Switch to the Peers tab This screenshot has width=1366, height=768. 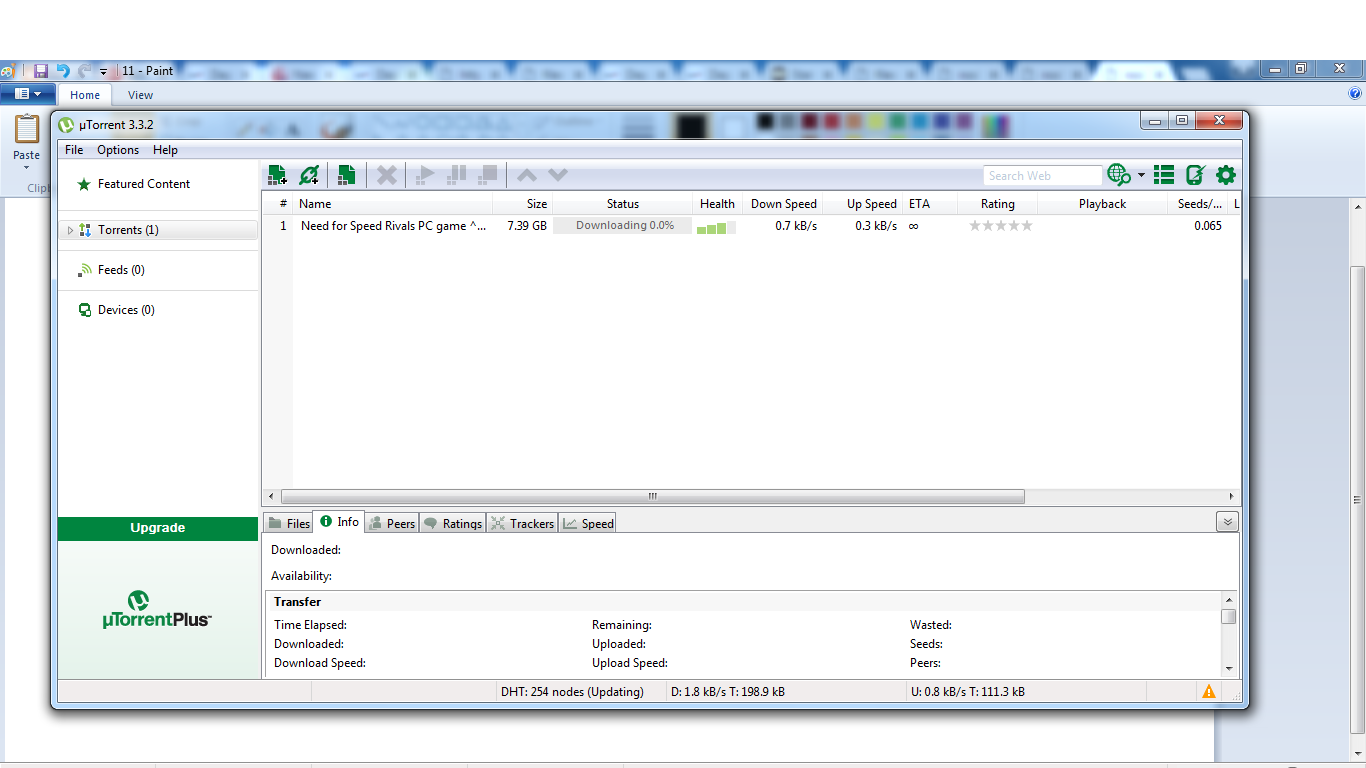point(391,523)
